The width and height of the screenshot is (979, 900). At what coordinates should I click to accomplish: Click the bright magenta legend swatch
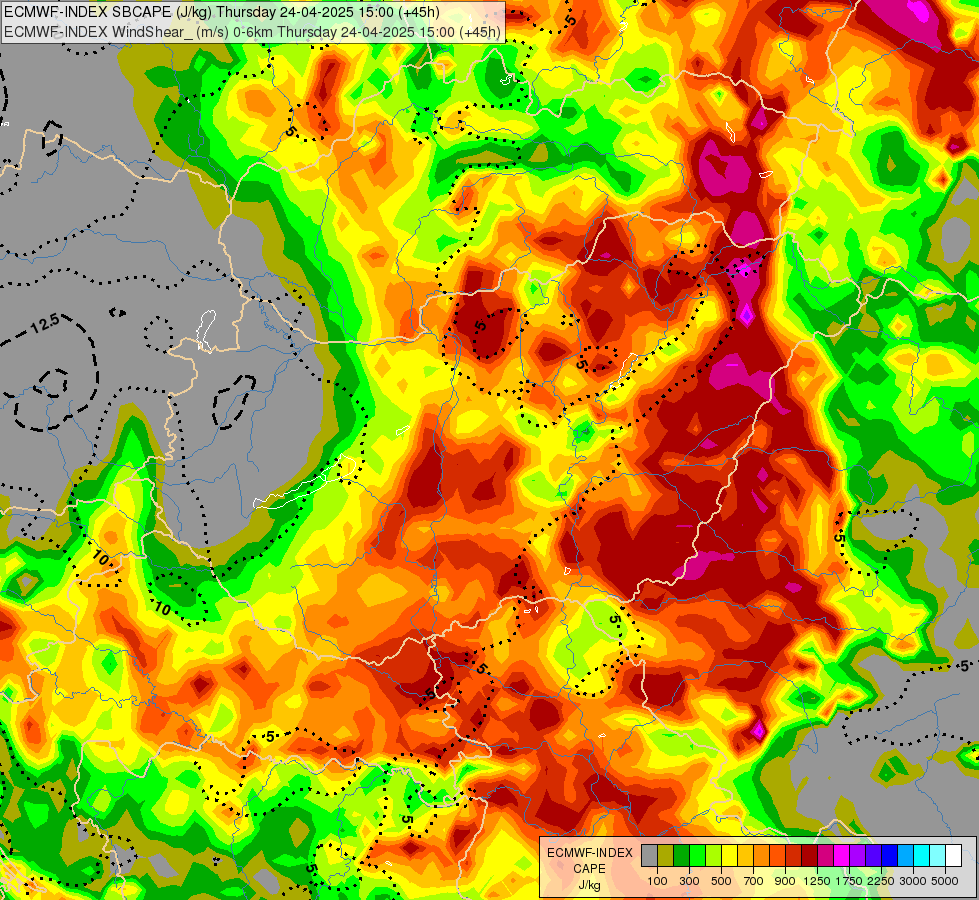pyautogui.click(x=841, y=855)
